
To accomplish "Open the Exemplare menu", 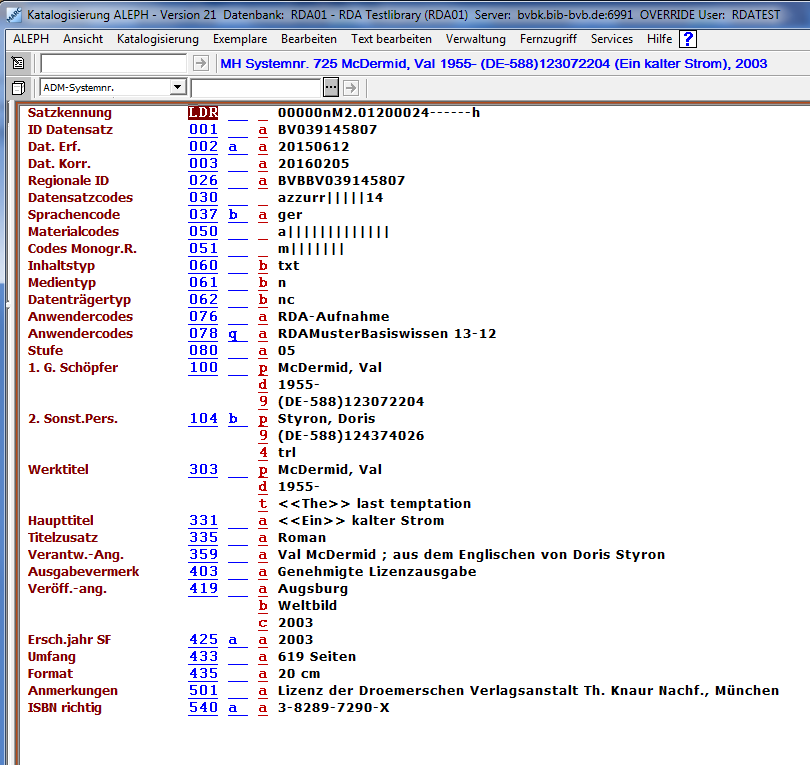I will (x=239, y=39).
